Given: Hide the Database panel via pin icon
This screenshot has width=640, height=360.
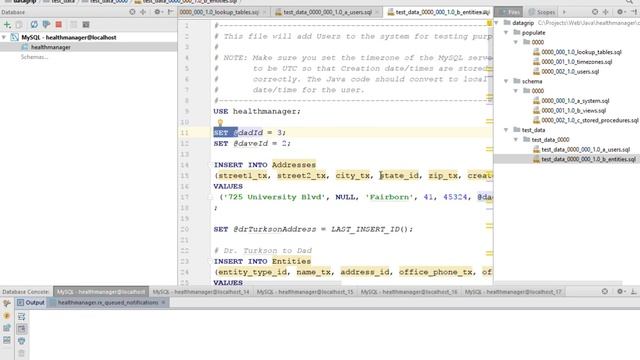Looking at the screenshot, I should (x=170, y=12).
